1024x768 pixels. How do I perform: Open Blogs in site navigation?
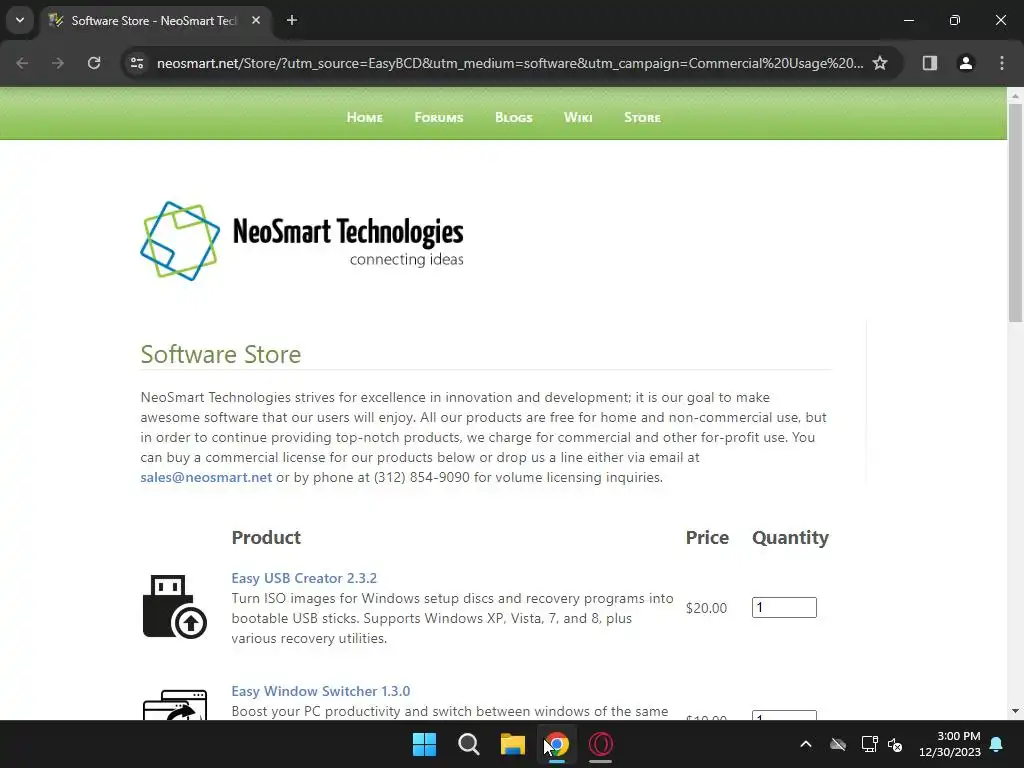513,118
